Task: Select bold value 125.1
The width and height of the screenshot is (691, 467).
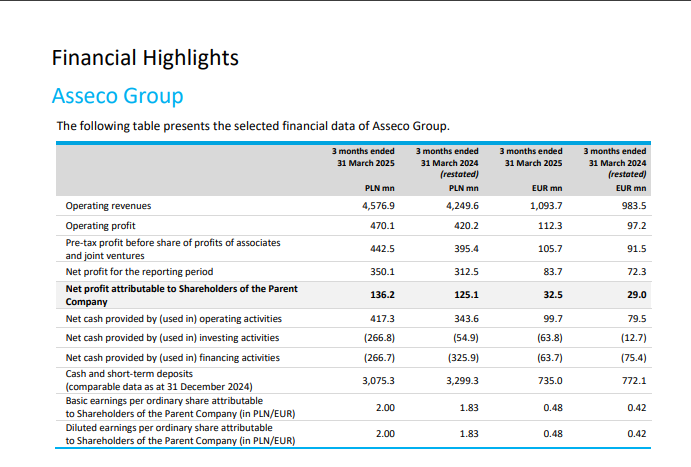Action: [x=466, y=295]
